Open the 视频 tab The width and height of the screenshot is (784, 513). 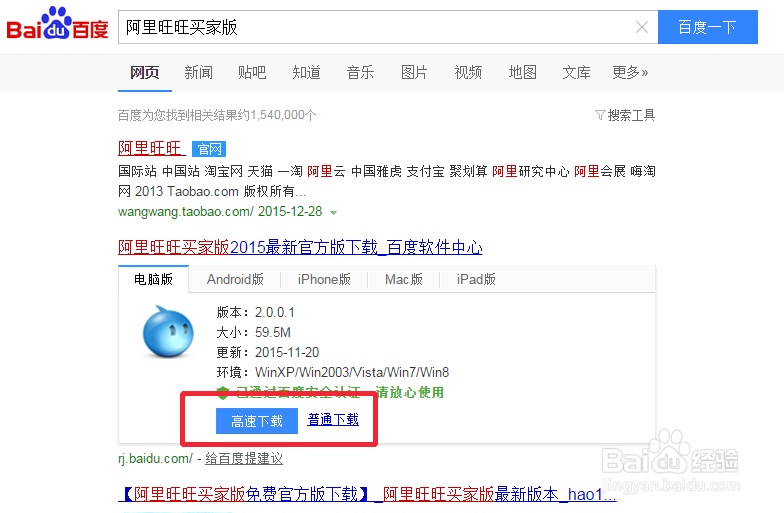pos(468,72)
